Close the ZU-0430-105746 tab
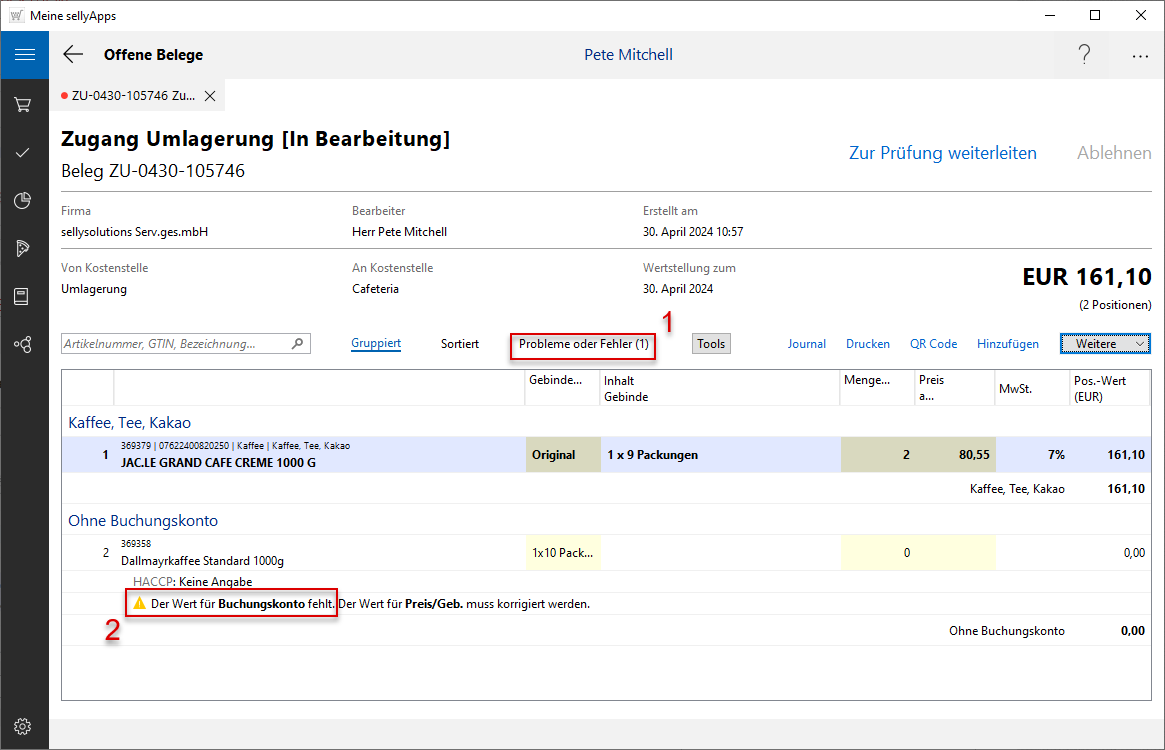The height and width of the screenshot is (750, 1165). tap(210, 96)
